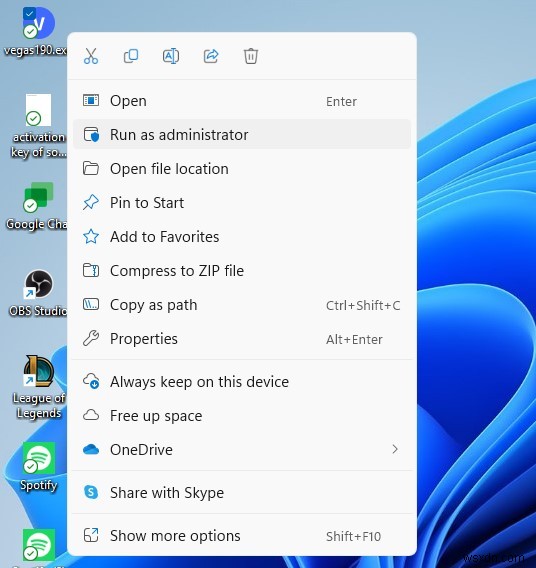Click the Copy icon in context menu

[131, 56]
